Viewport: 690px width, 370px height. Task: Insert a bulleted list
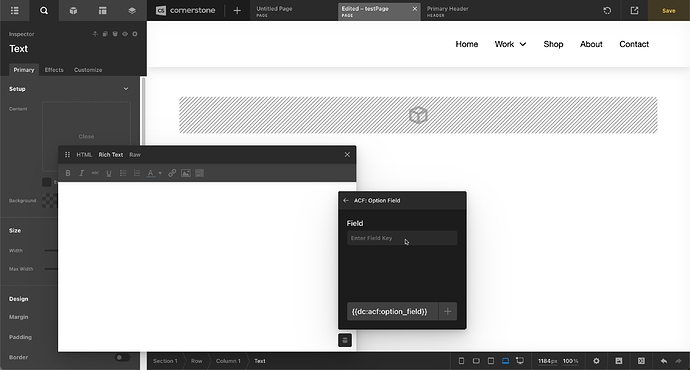click(x=123, y=173)
